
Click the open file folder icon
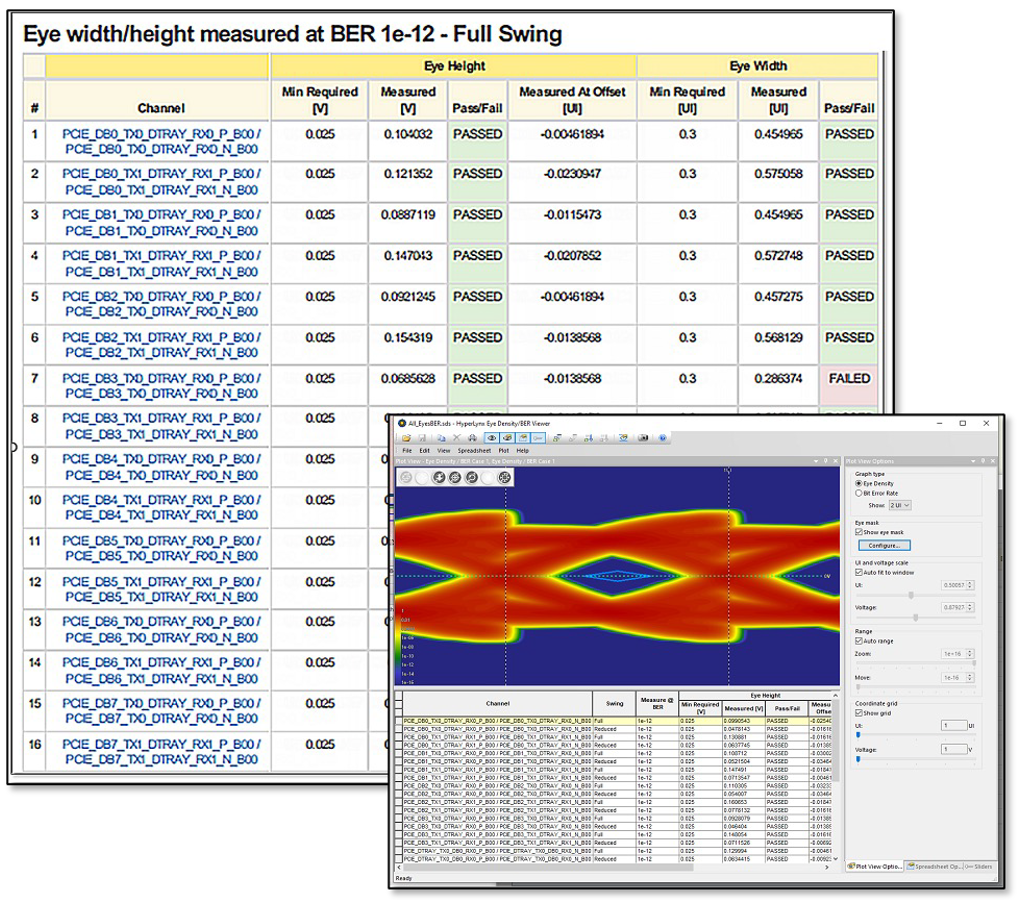(x=408, y=438)
